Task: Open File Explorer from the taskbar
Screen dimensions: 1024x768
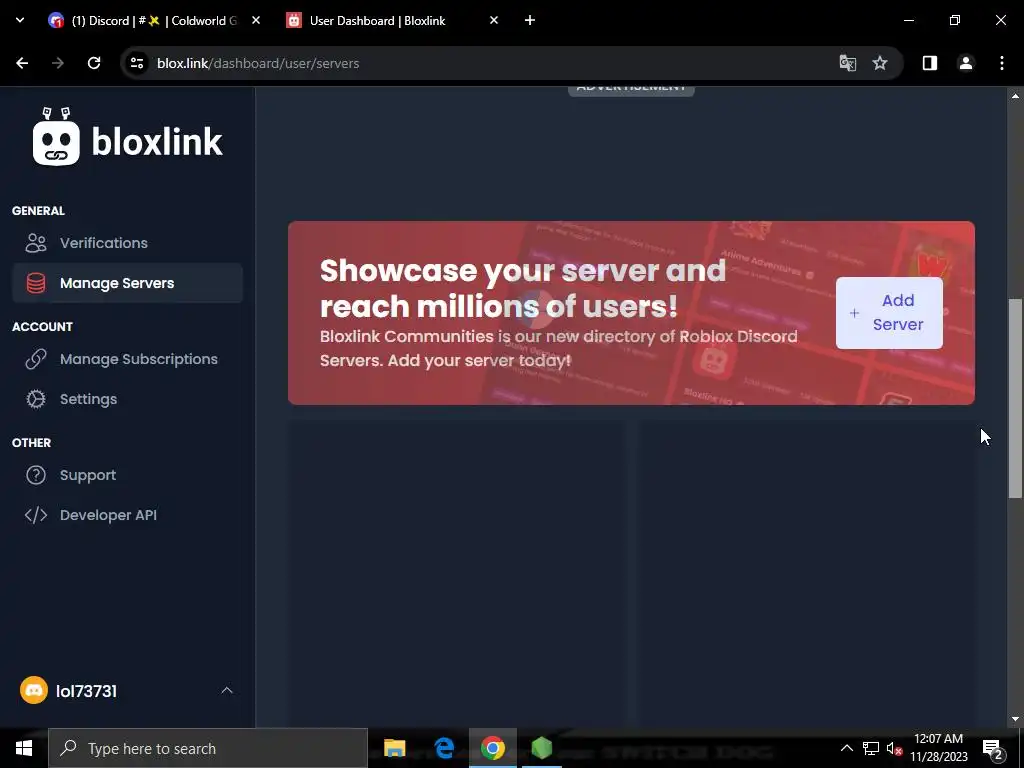Action: point(394,748)
